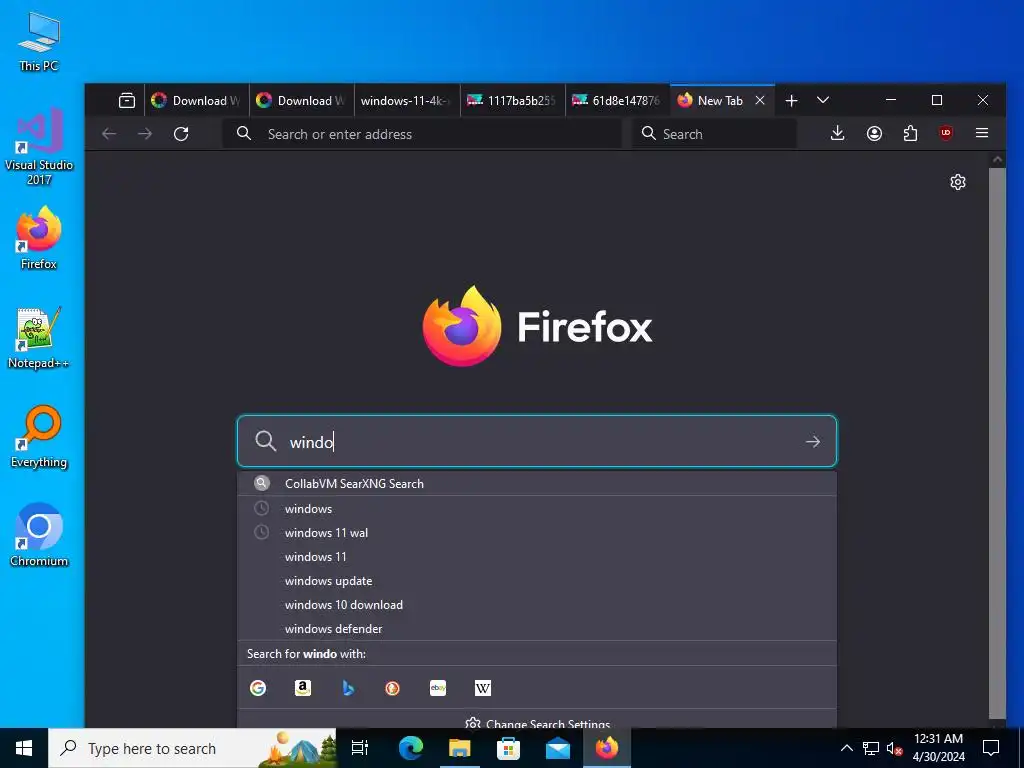The height and width of the screenshot is (768, 1024).
Task: Open This PC desktop icon
Action: click(39, 40)
